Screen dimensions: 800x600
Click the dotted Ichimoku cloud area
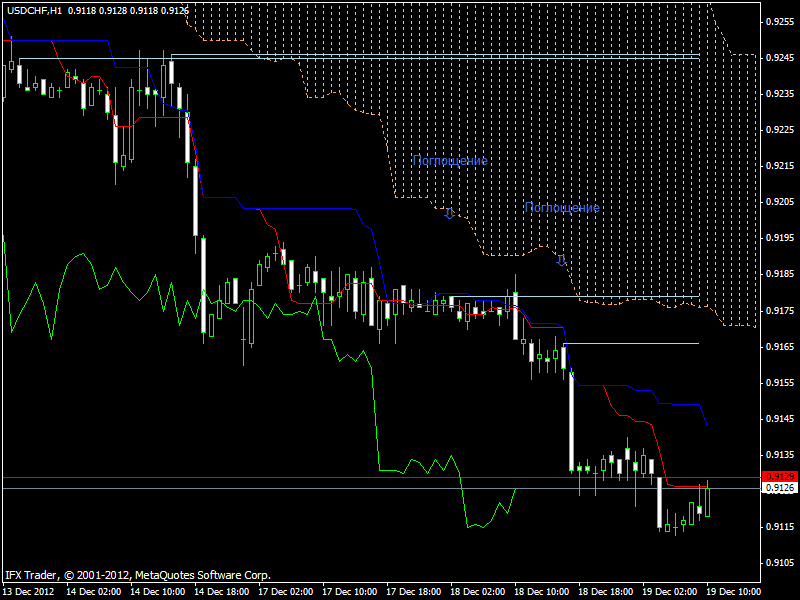tap(600, 130)
